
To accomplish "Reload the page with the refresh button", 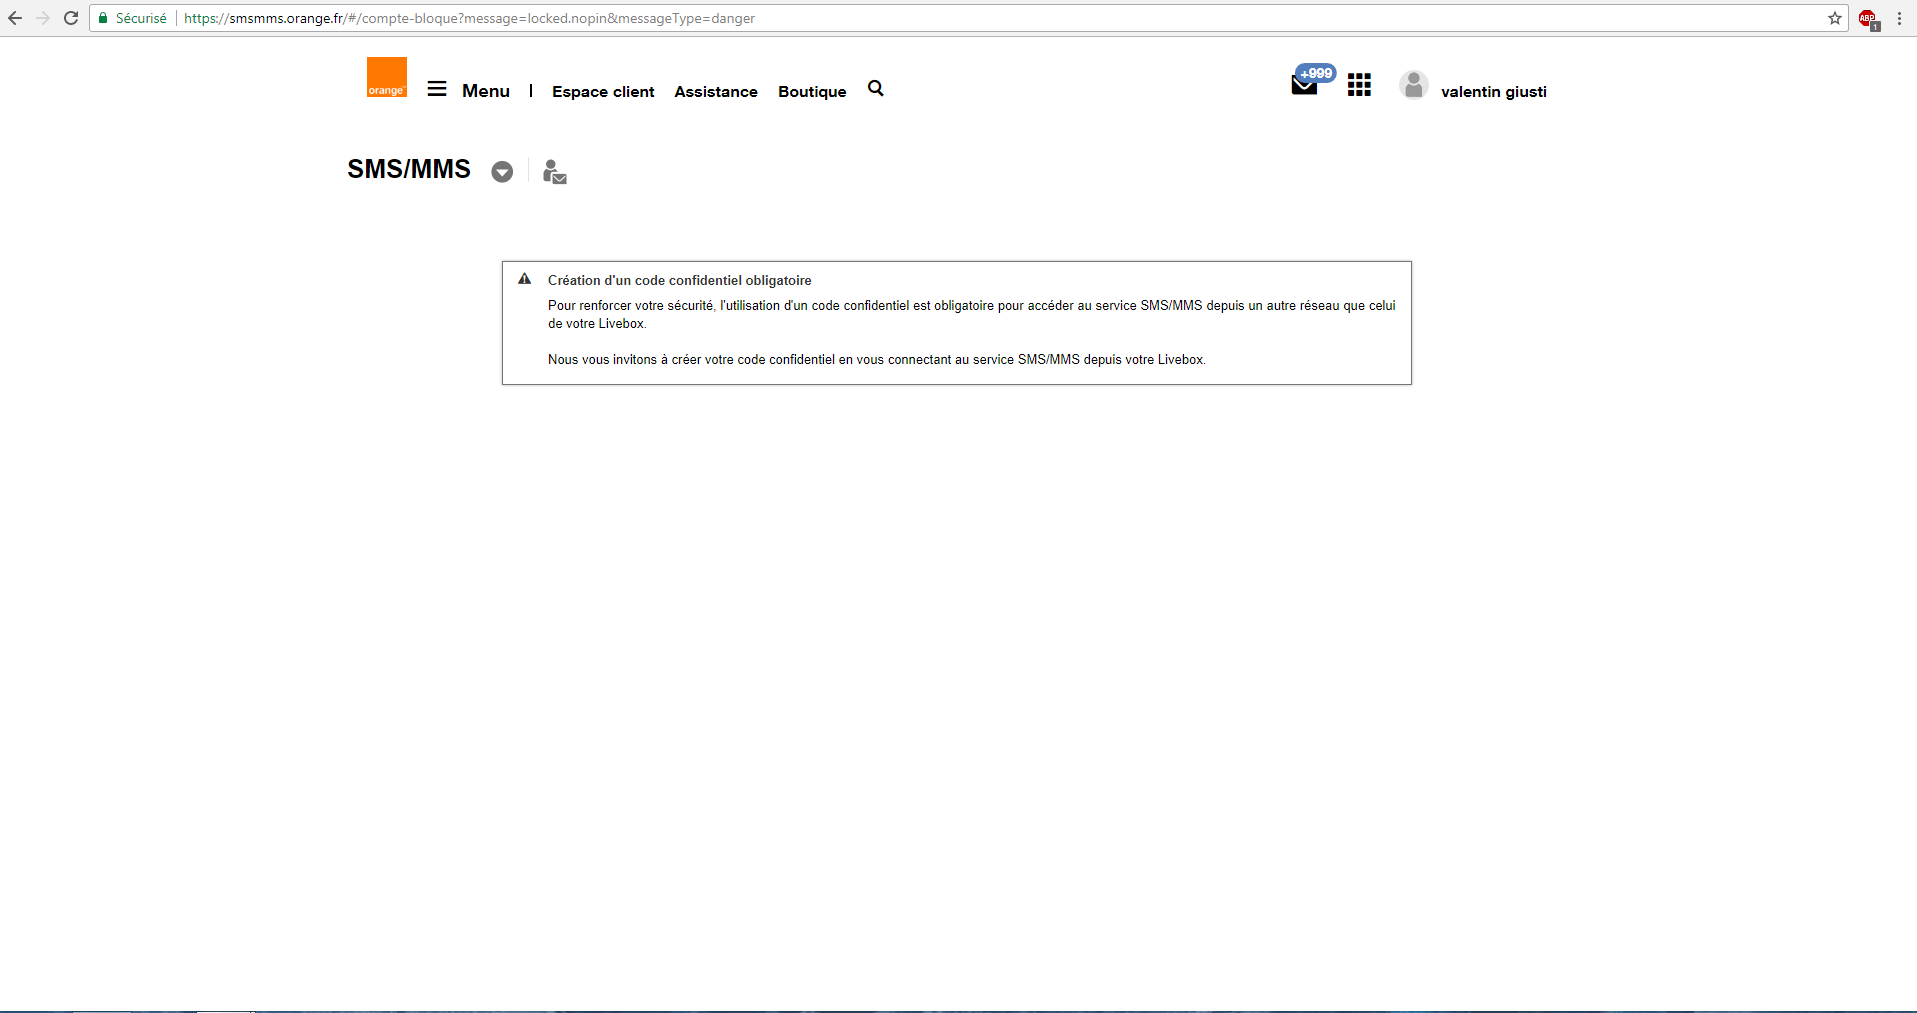I will [x=71, y=18].
